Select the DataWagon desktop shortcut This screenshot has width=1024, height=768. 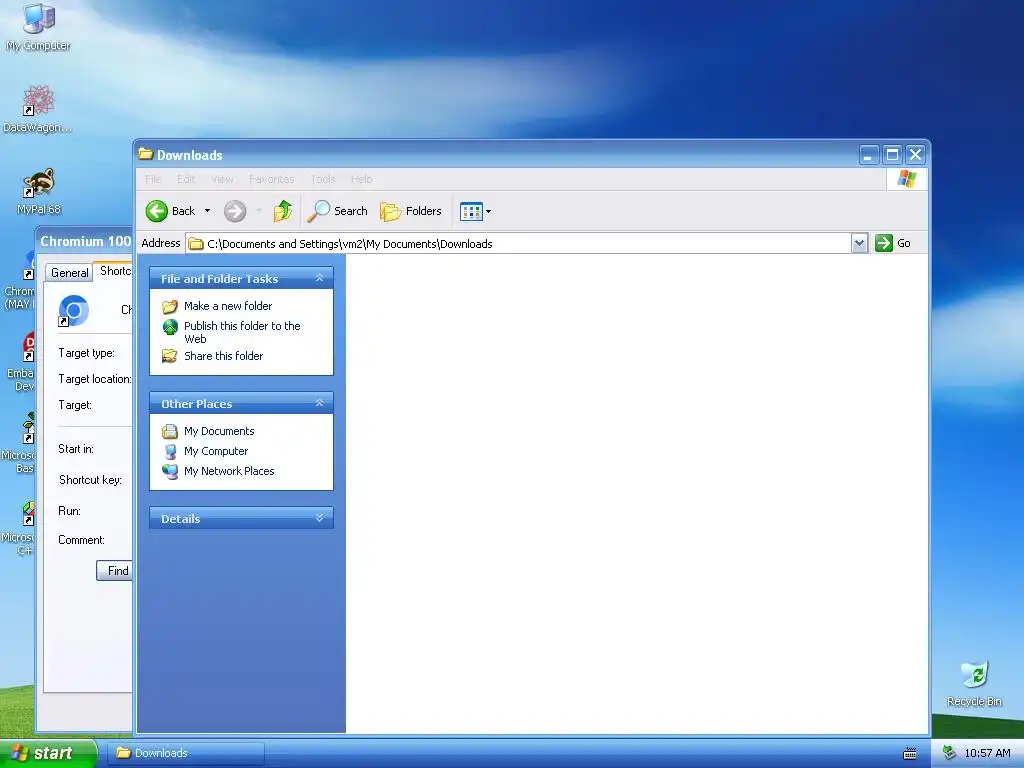pyautogui.click(x=38, y=110)
